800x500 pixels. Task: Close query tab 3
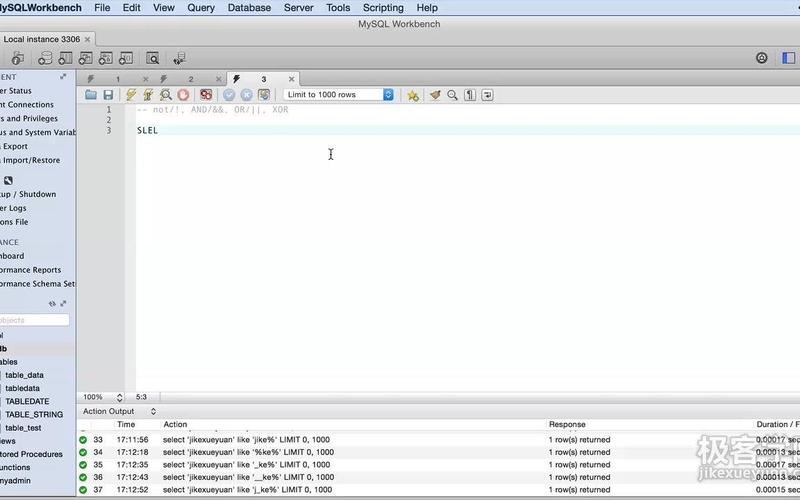(291, 79)
